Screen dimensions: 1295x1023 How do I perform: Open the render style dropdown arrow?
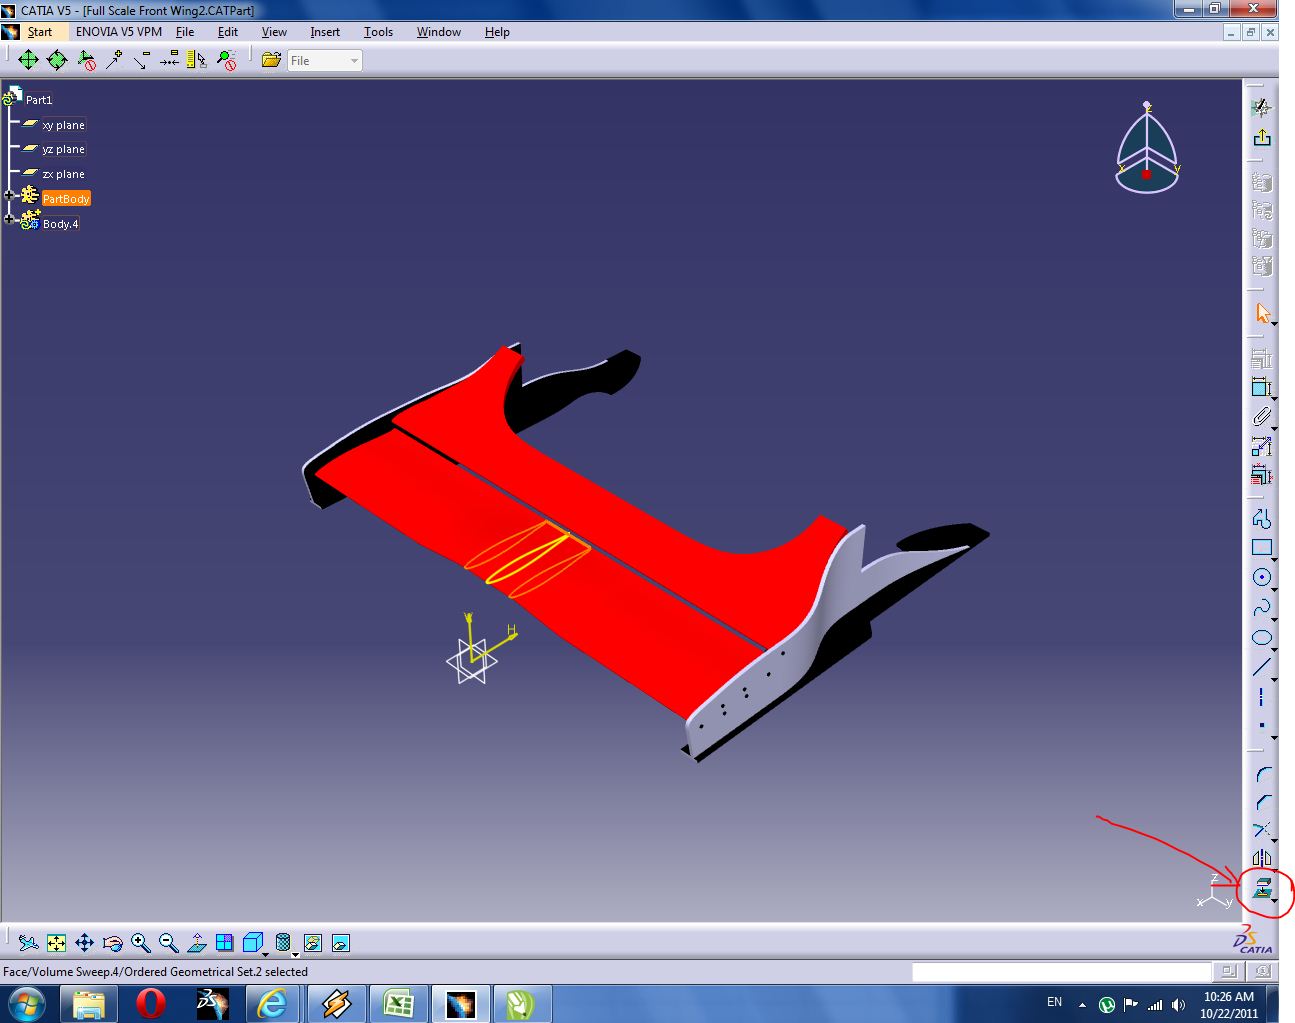[267, 952]
